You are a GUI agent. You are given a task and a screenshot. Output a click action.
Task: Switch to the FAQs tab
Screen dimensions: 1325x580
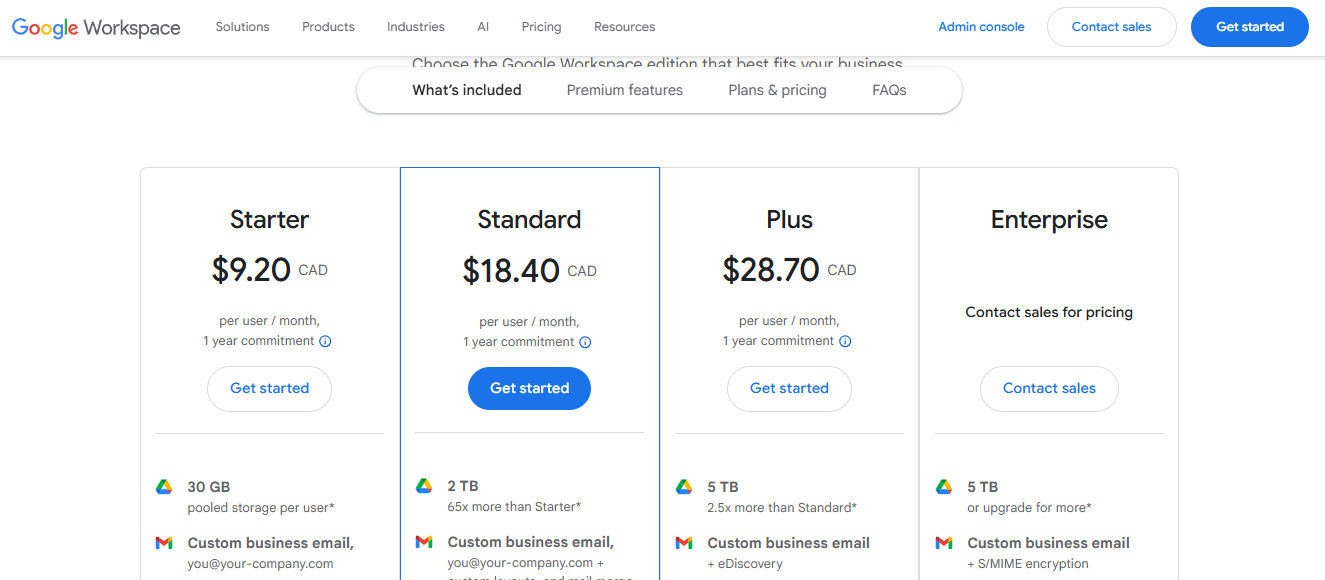pos(888,89)
